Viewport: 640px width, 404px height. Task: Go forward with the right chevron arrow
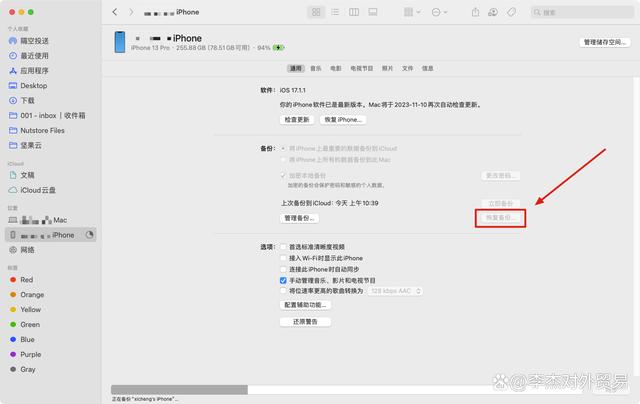(131, 12)
